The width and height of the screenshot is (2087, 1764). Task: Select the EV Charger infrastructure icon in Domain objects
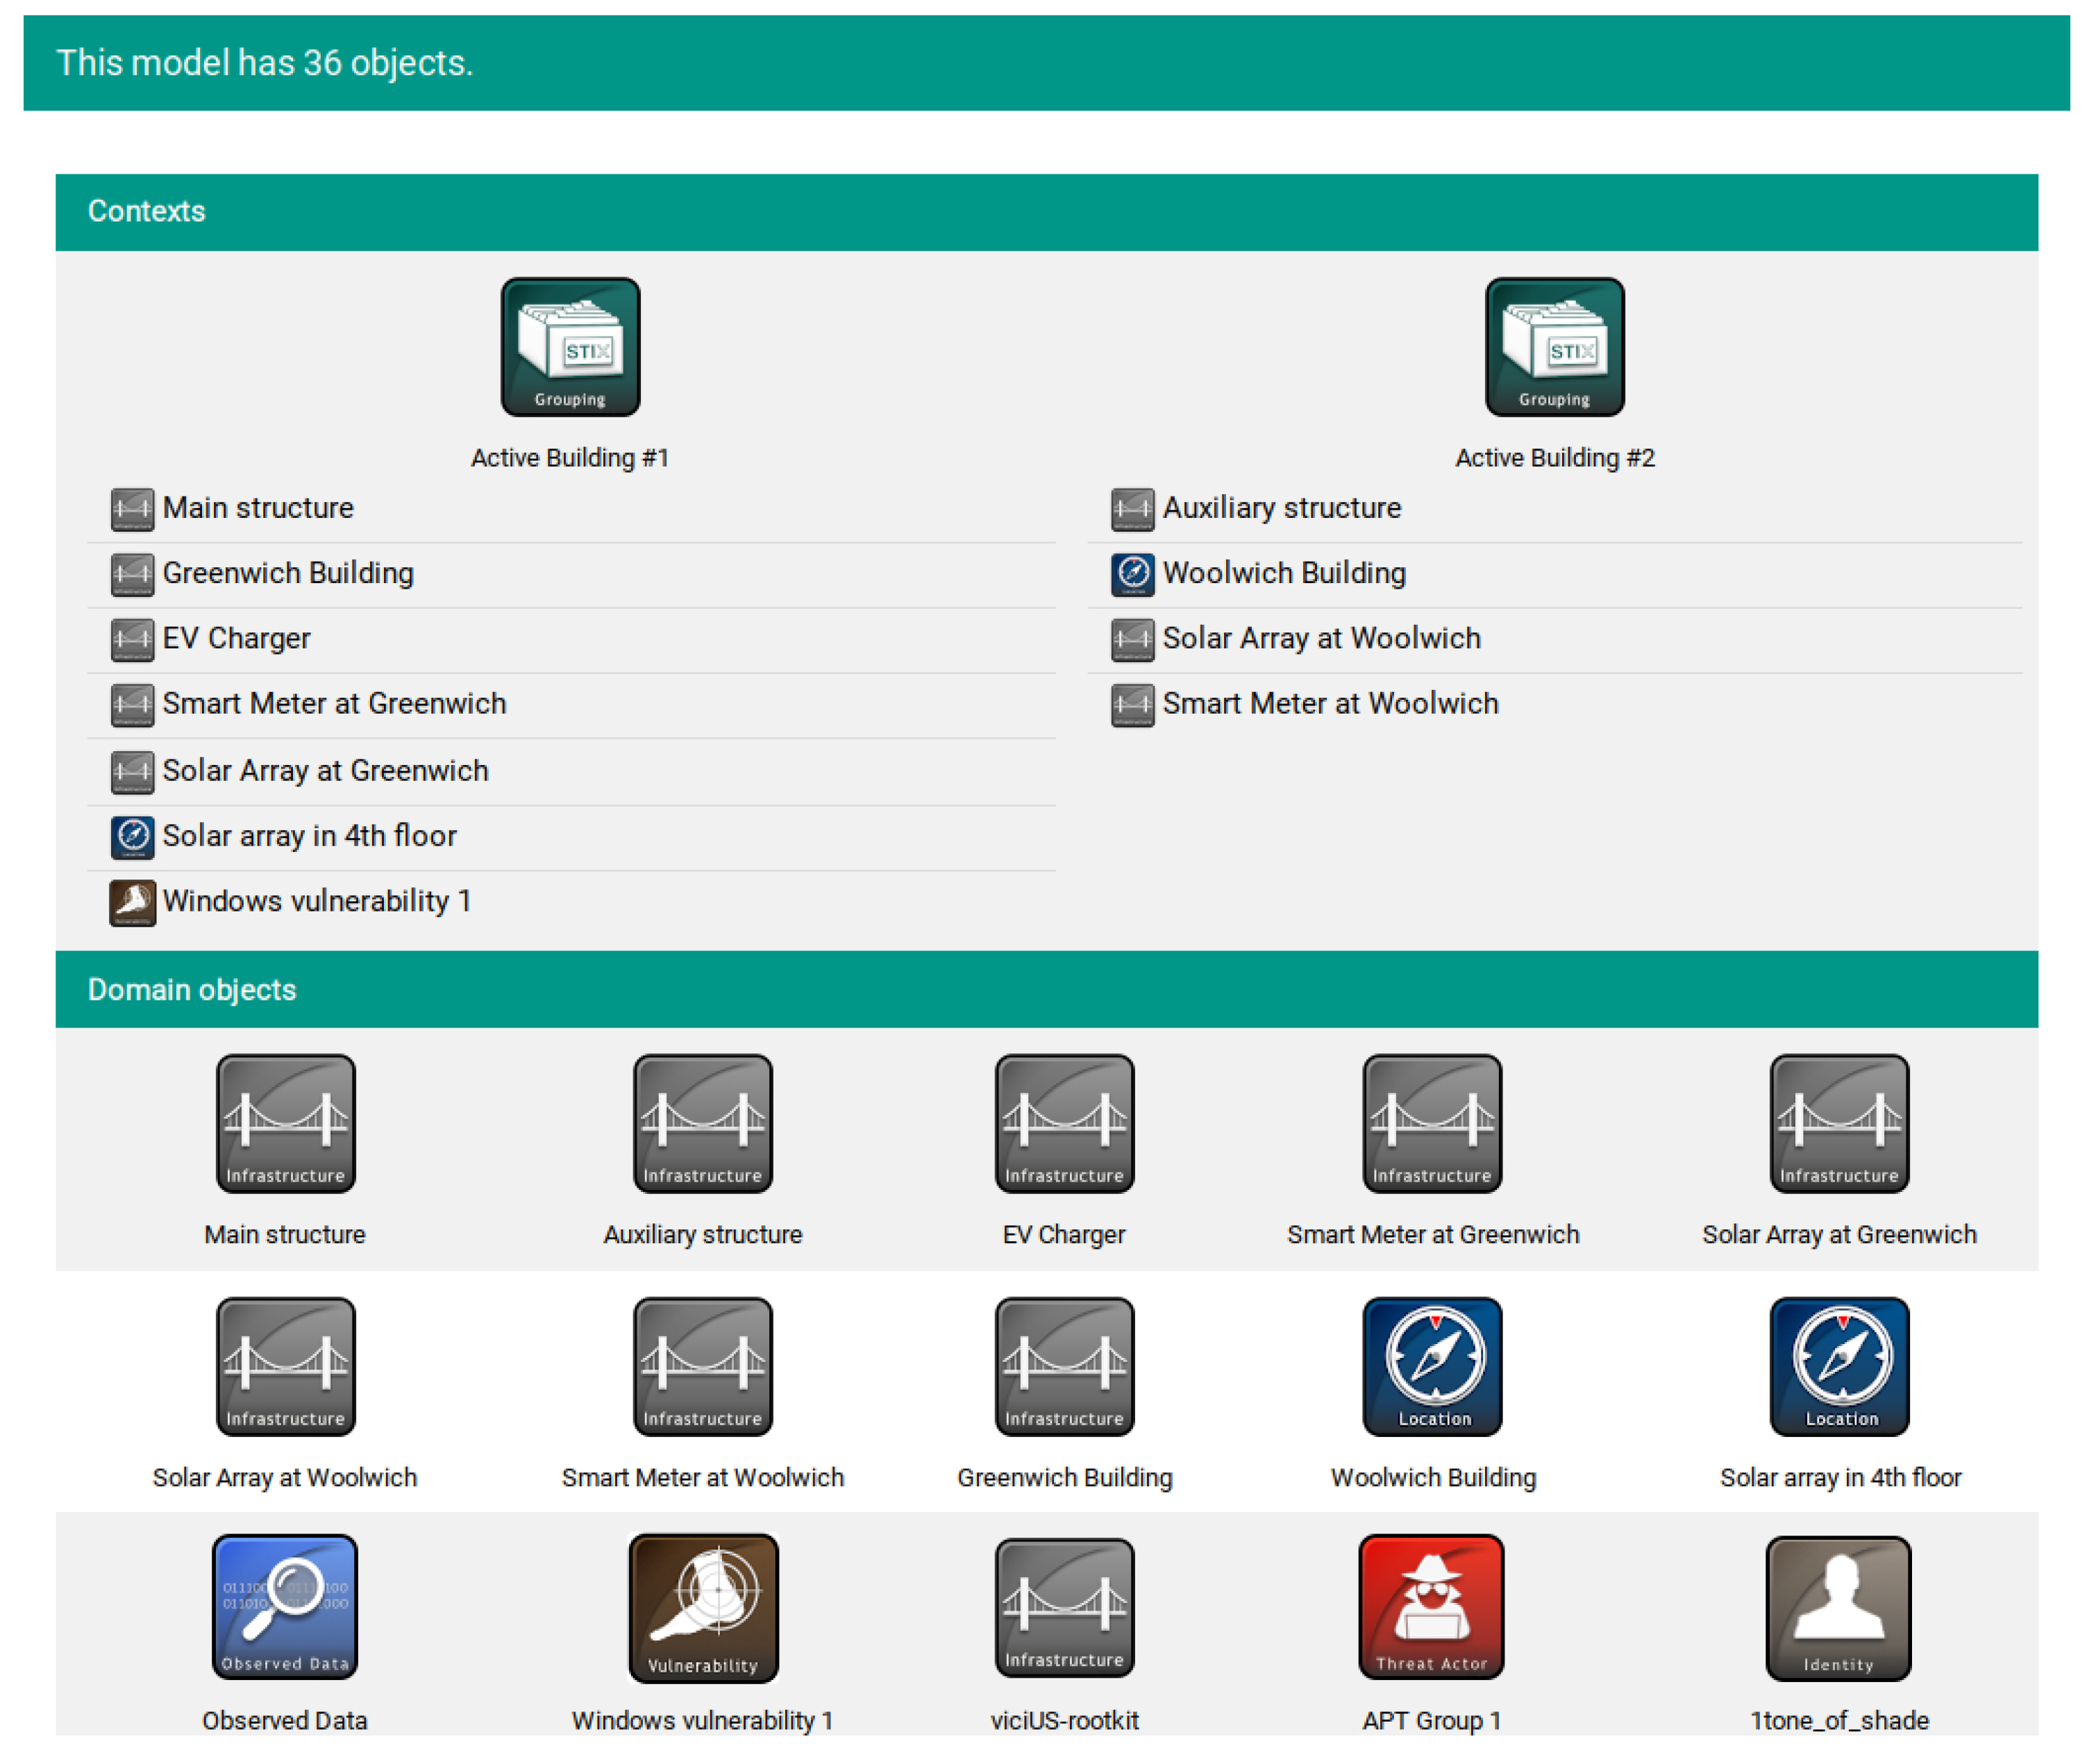tap(1064, 1123)
